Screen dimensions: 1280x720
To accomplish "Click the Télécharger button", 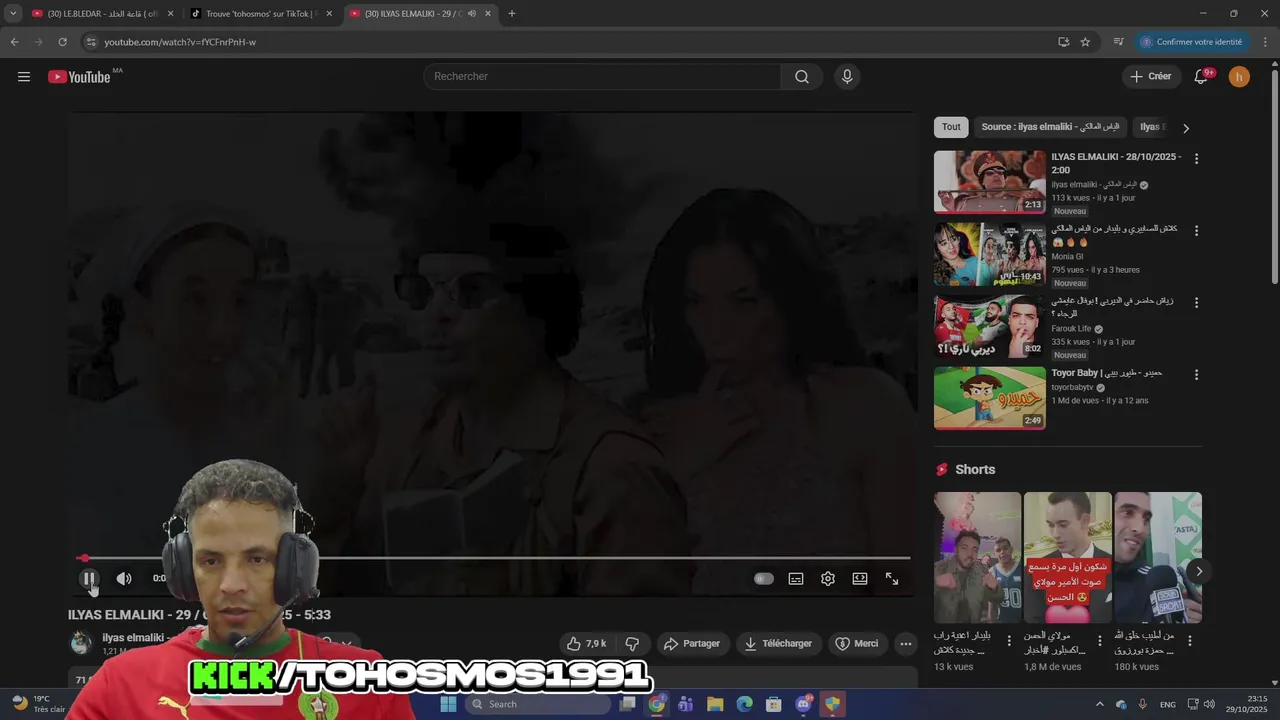I will (777, 644).
